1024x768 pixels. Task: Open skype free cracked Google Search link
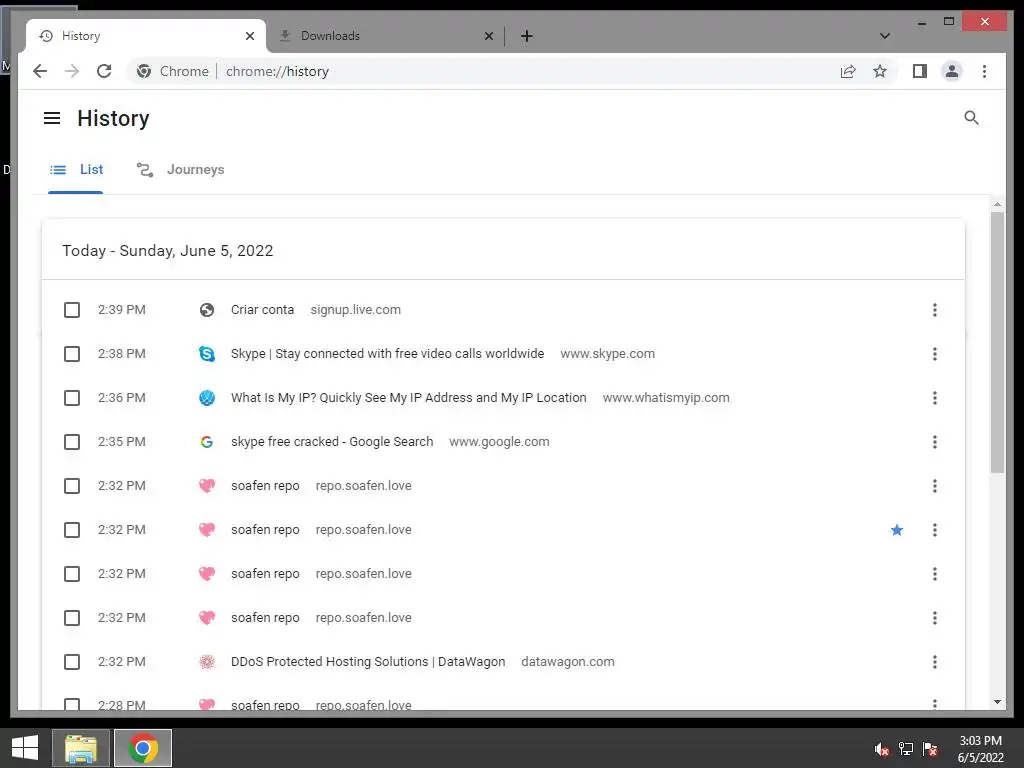click(332, 442)
